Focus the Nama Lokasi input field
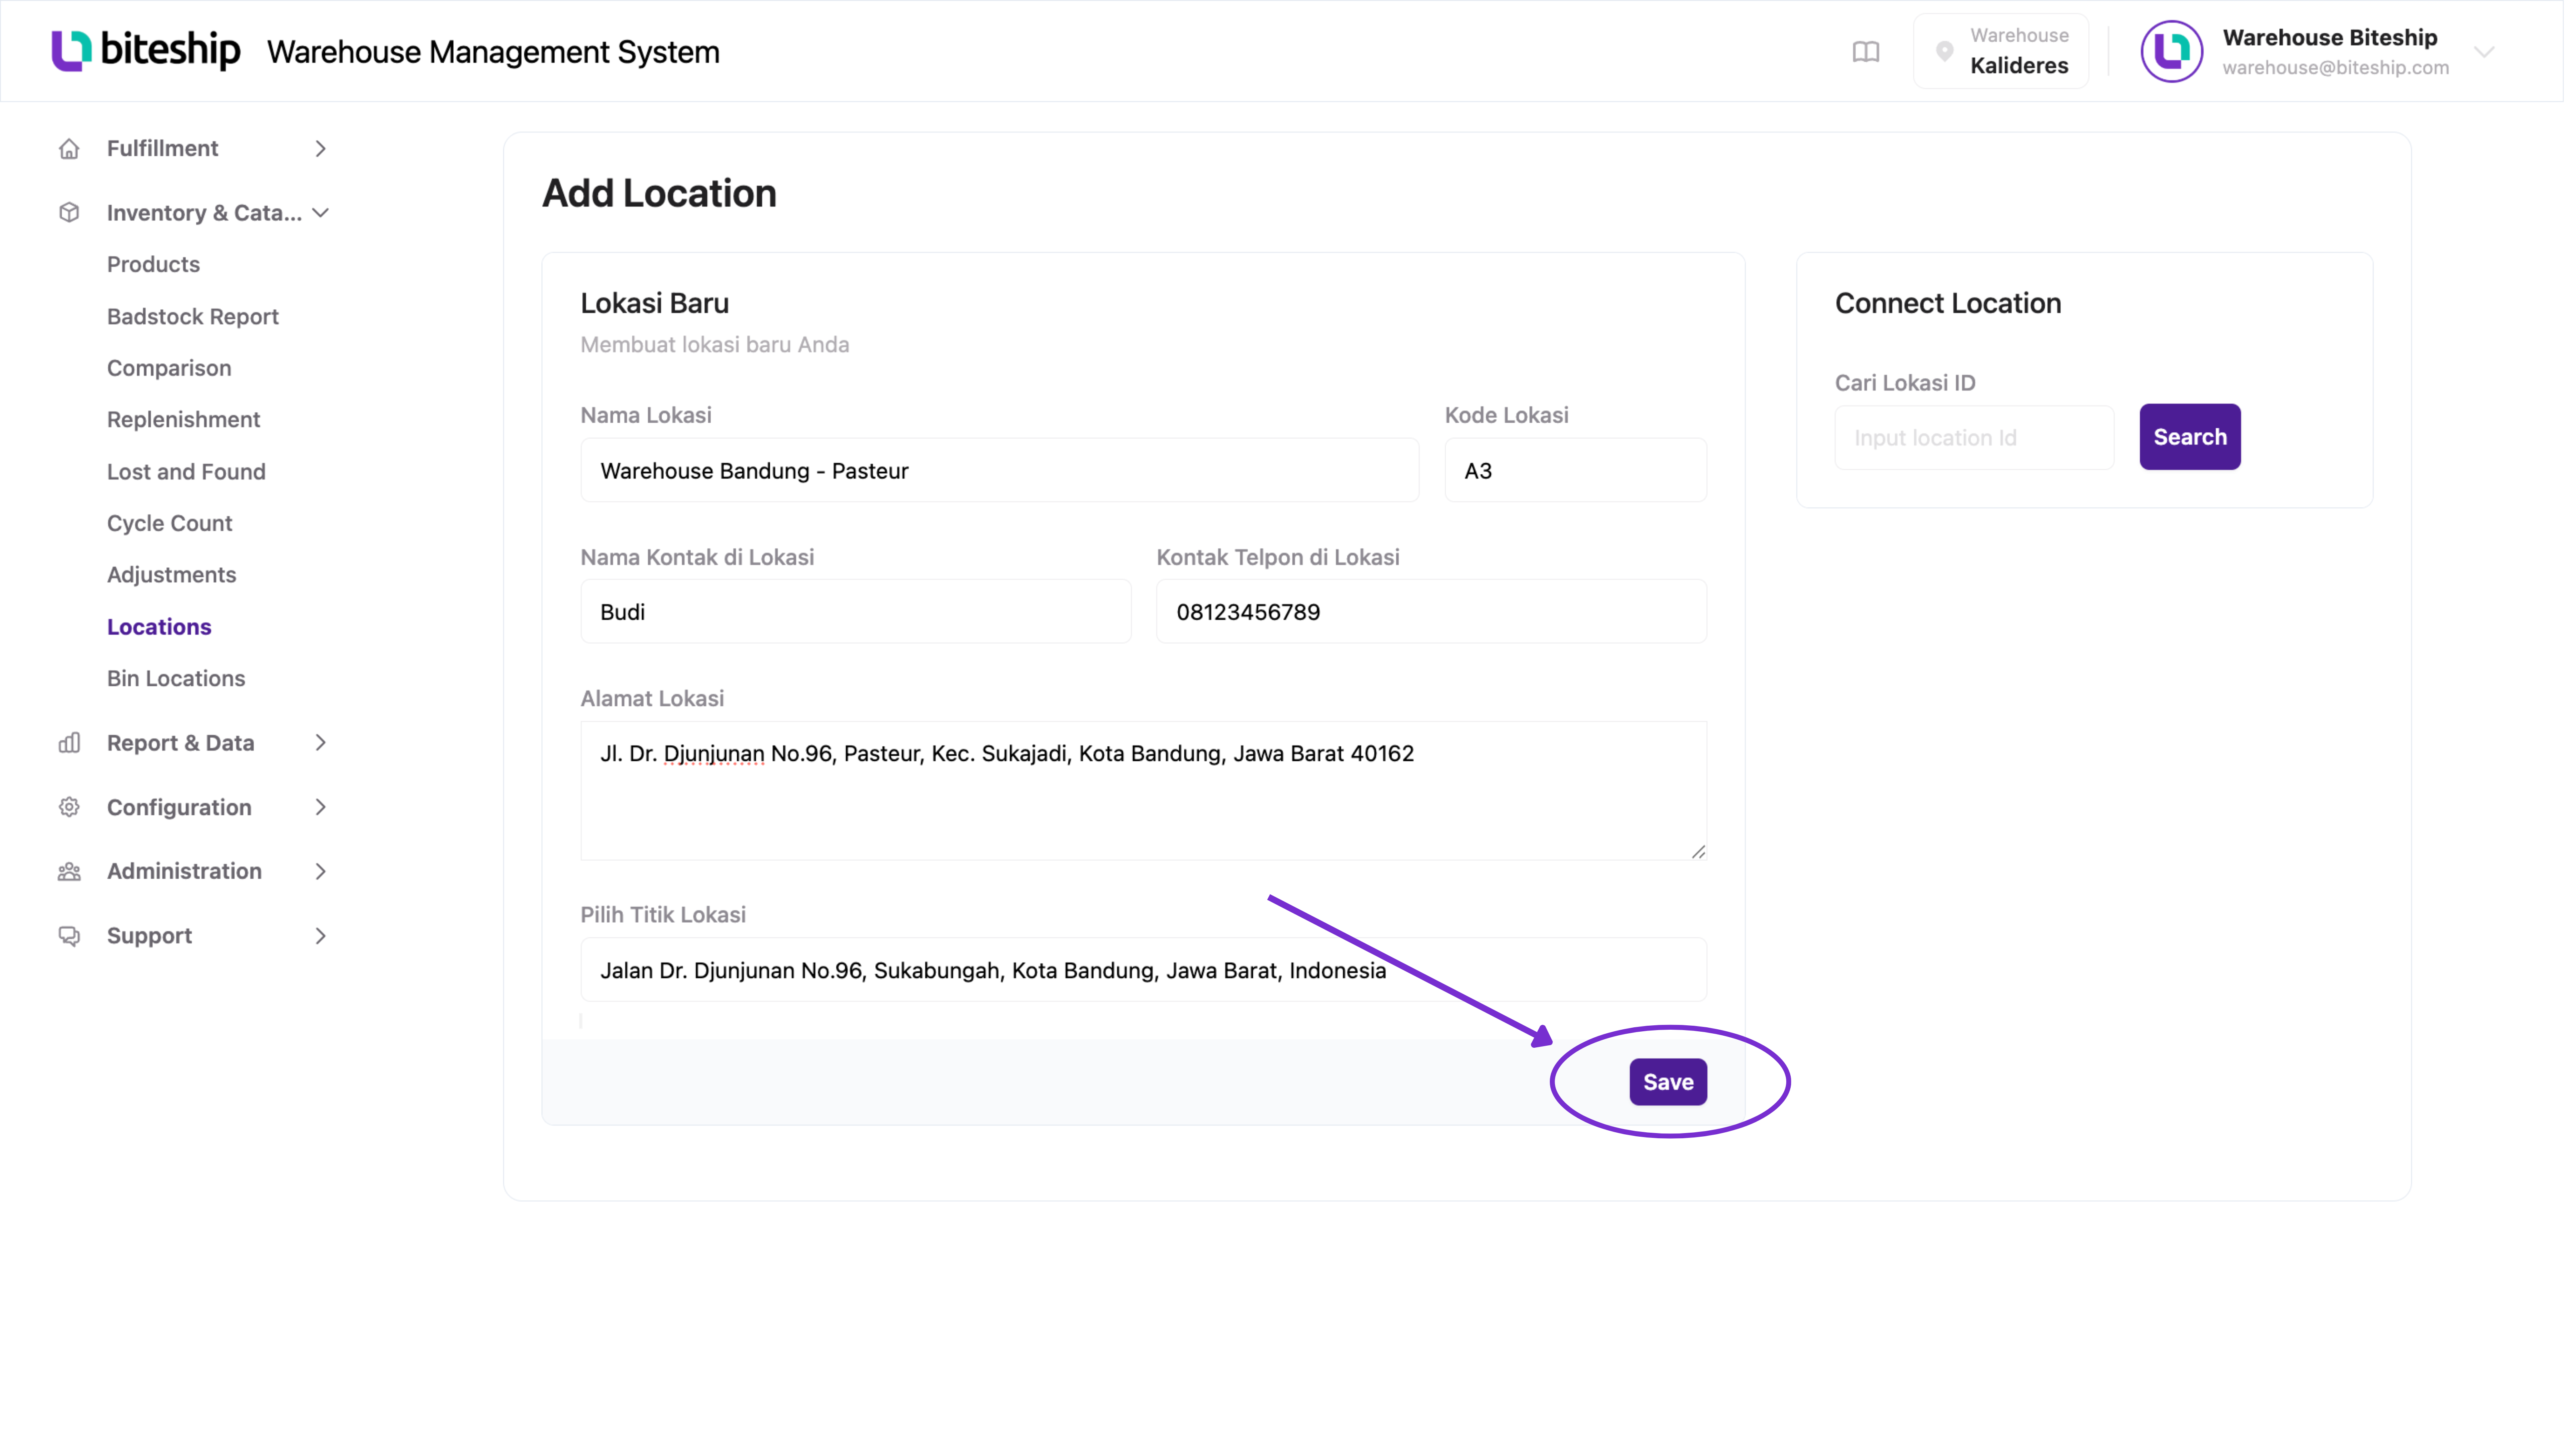The height and width of the screenshot is (1456, 2565). click(x=999, y=470)
